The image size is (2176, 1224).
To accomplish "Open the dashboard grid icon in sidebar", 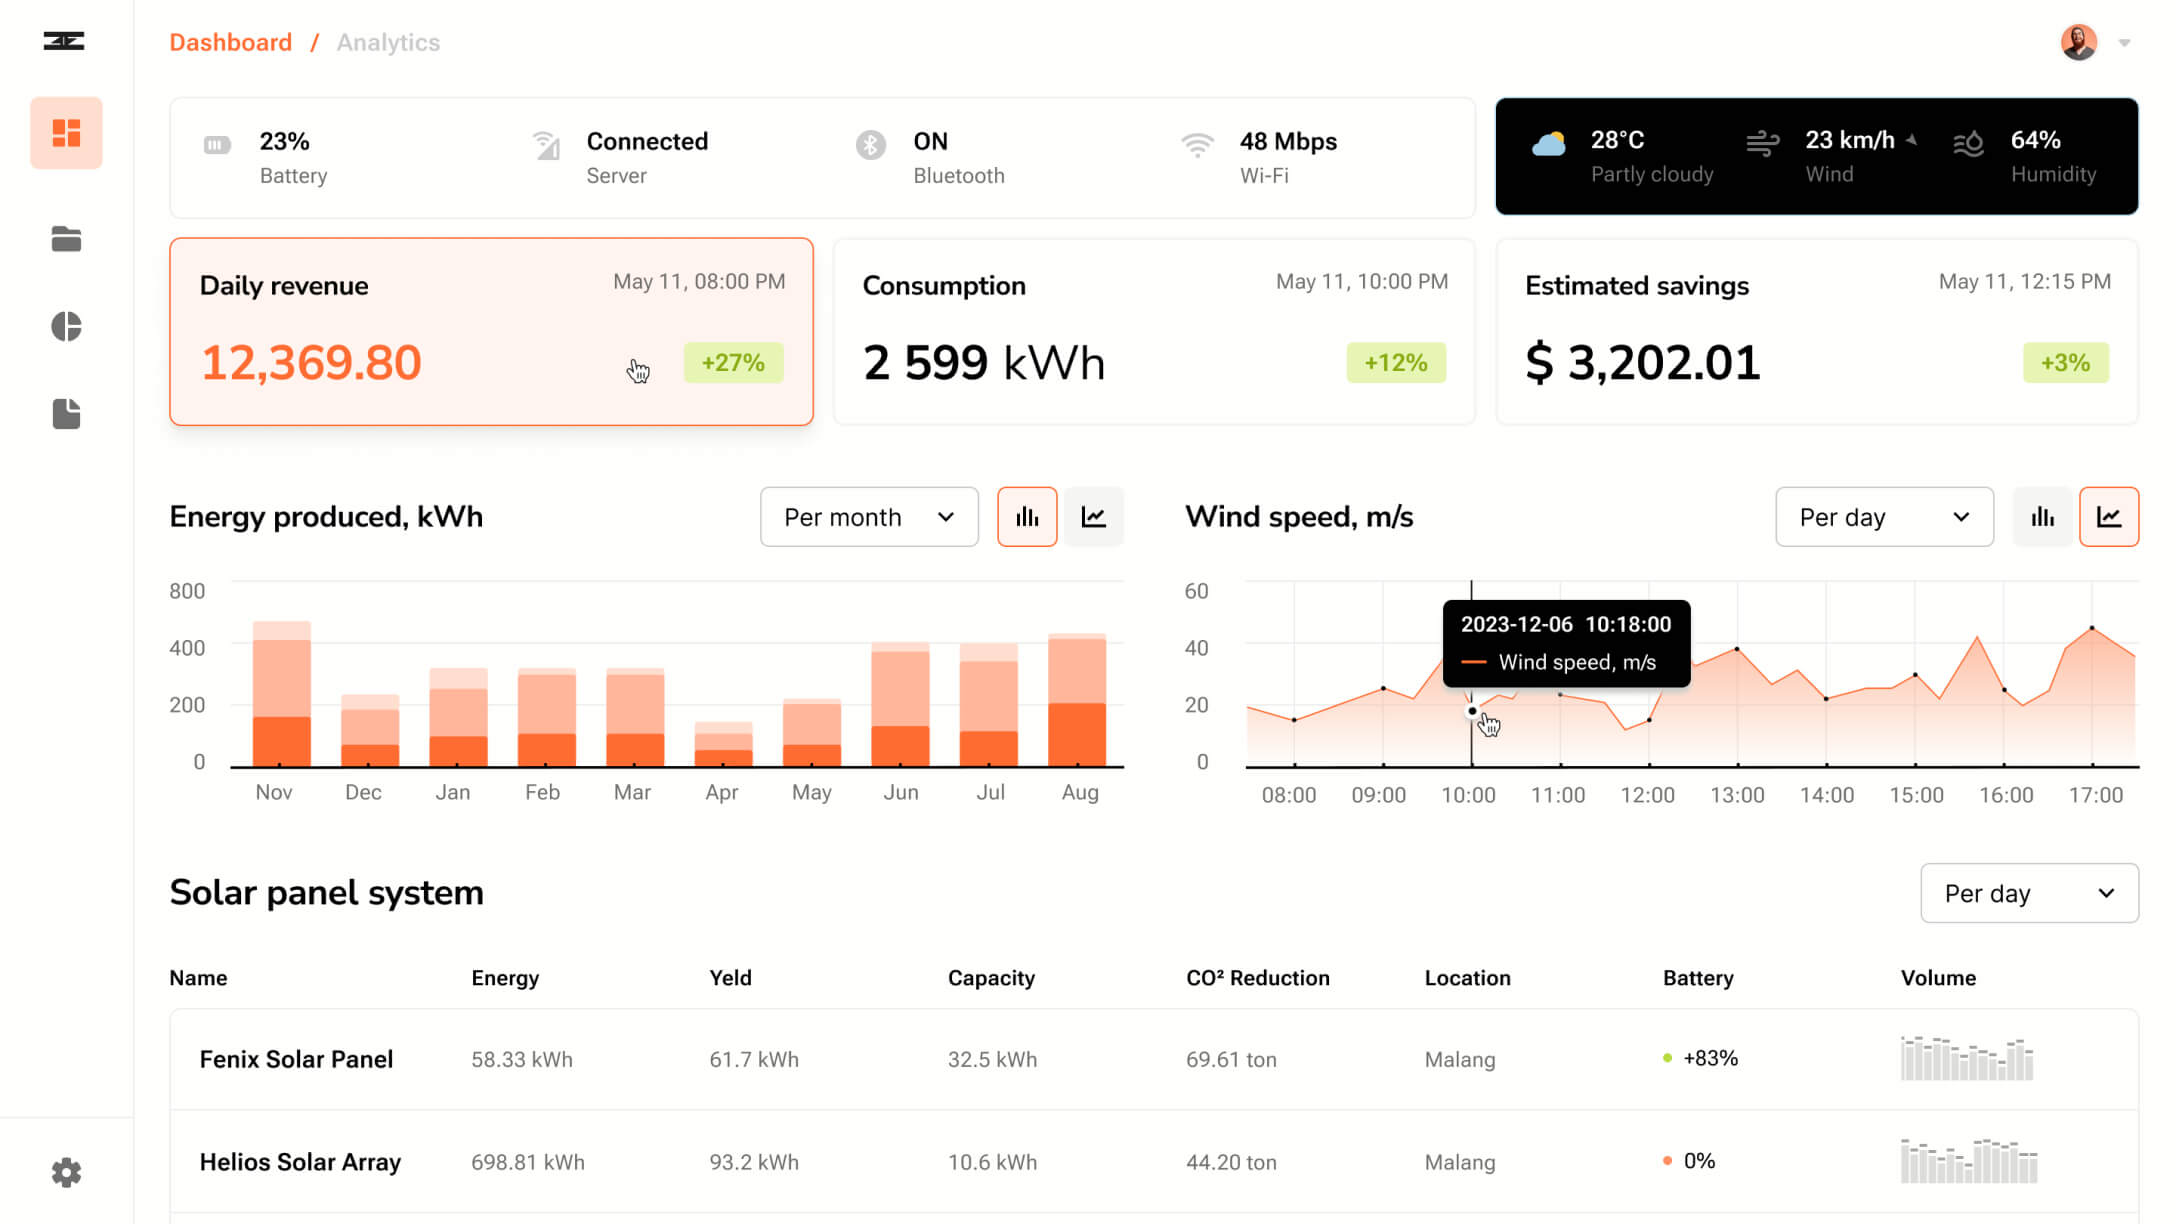I will 66,133.
